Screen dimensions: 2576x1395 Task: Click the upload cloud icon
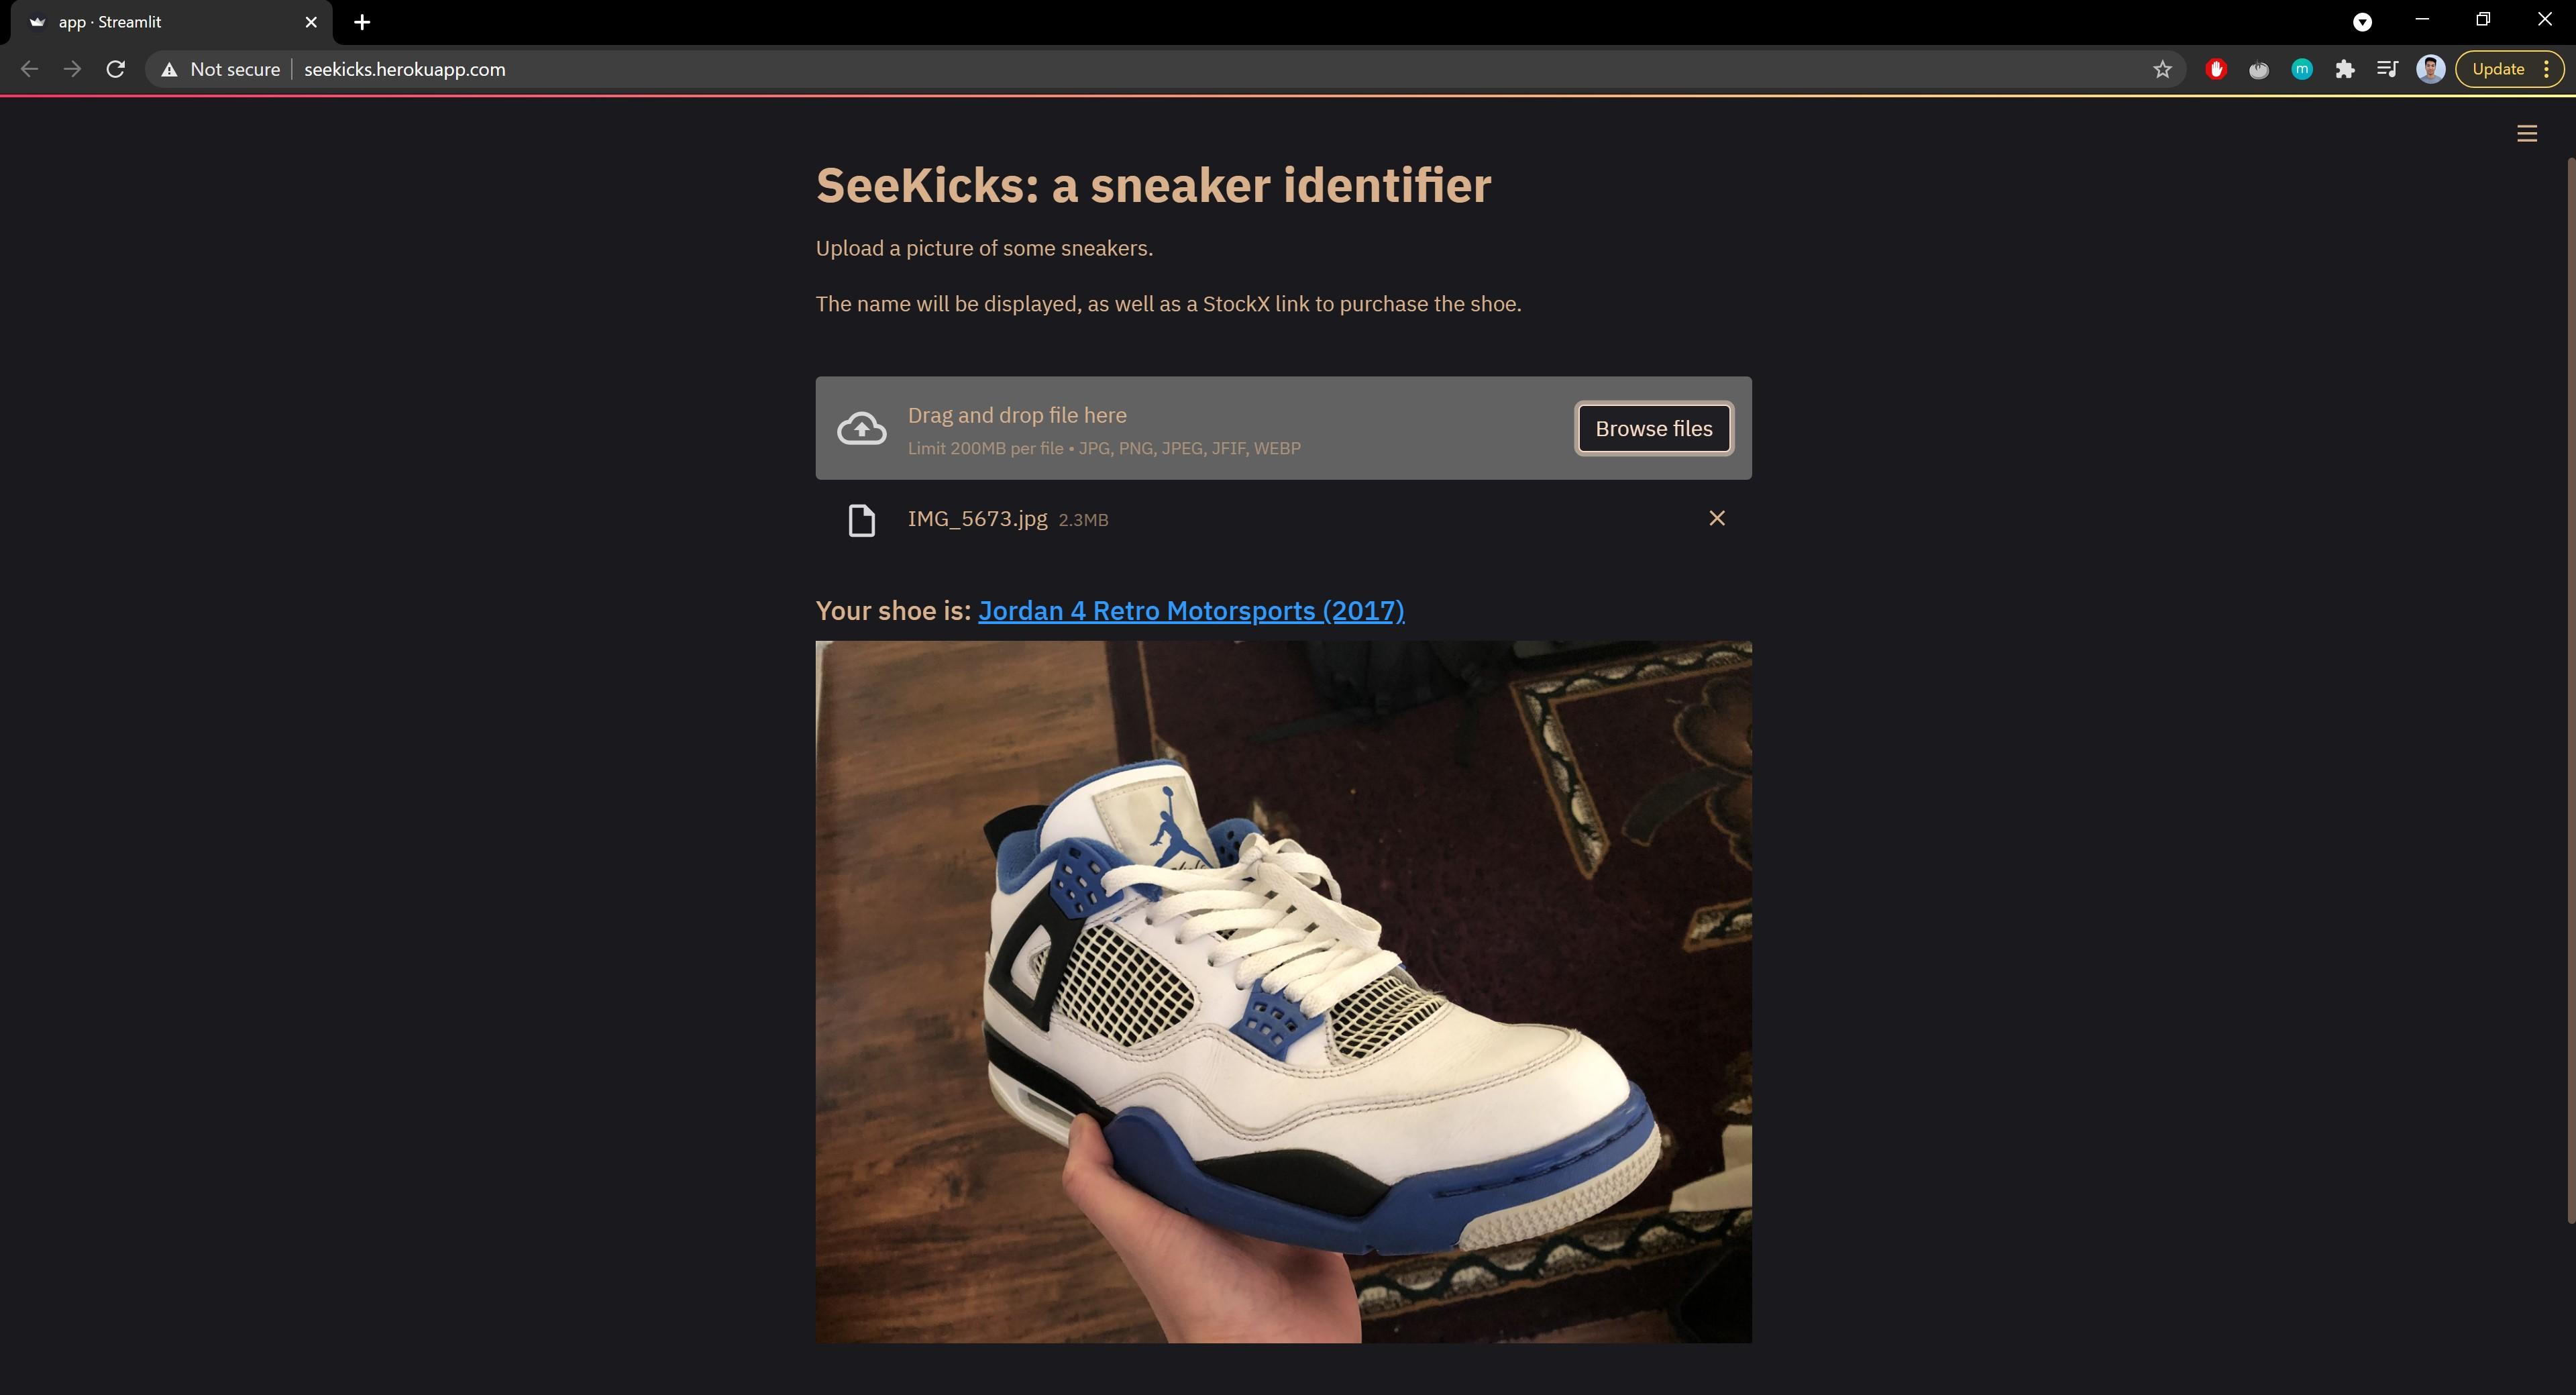862,428
